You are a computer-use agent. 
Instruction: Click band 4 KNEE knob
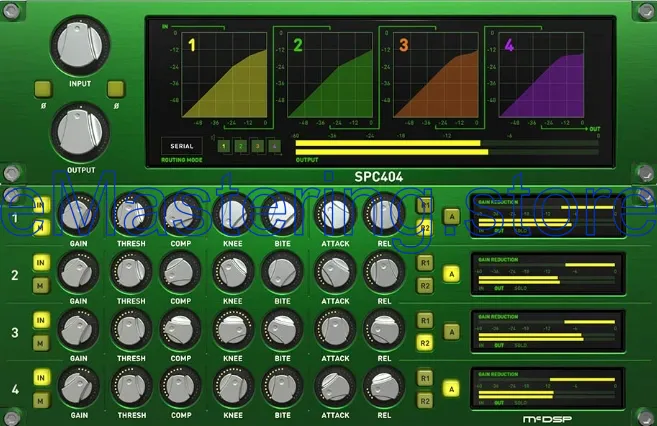tap(233, 387)
